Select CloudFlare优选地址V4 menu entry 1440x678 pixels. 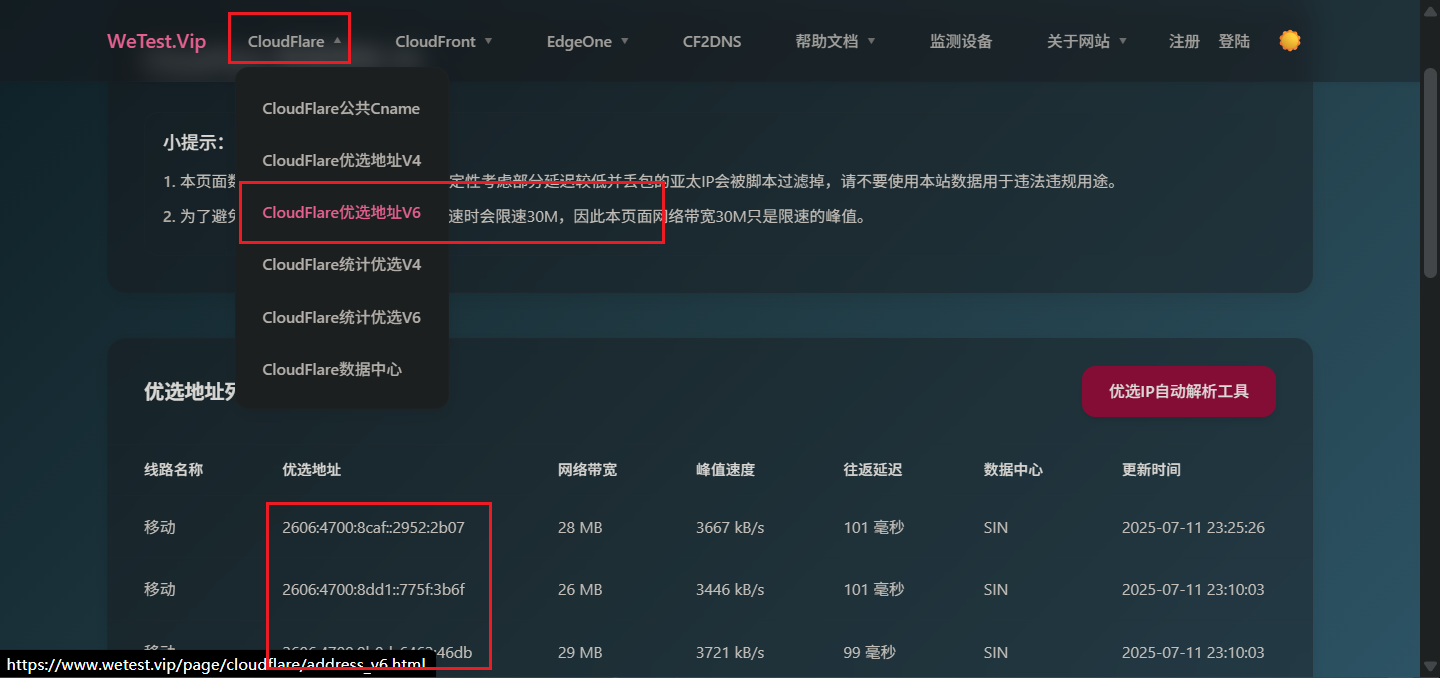(341, 160)
